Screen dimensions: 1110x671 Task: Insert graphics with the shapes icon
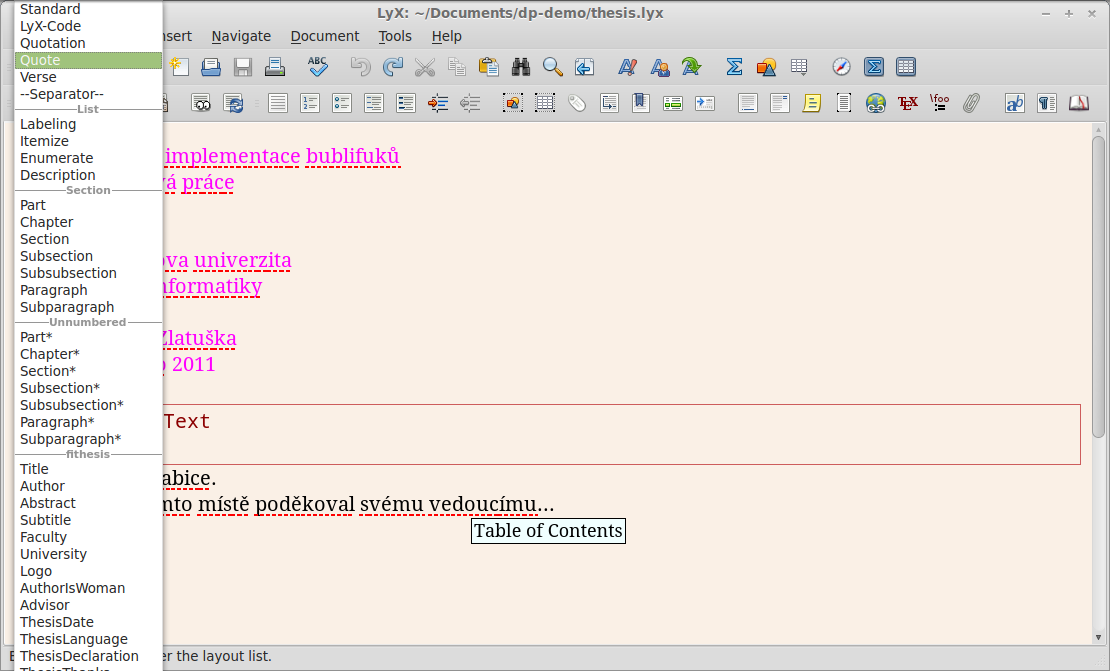pos(766,67)
